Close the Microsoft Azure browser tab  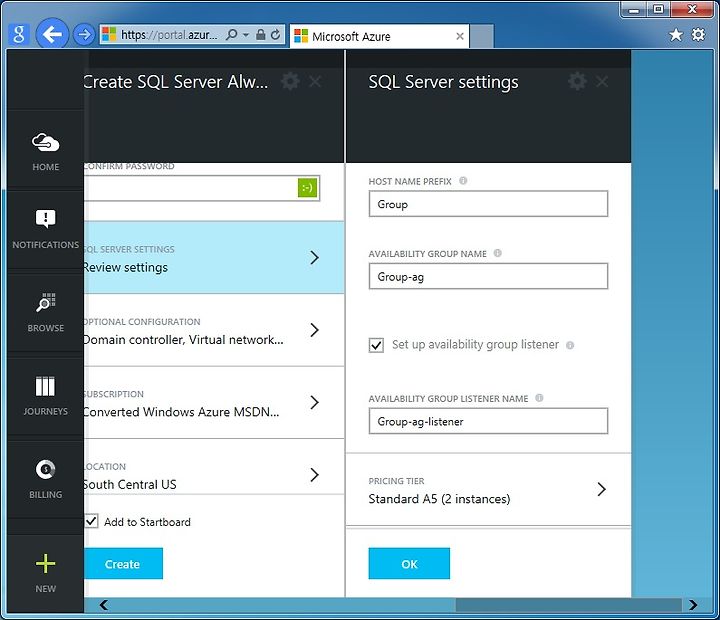460,36
